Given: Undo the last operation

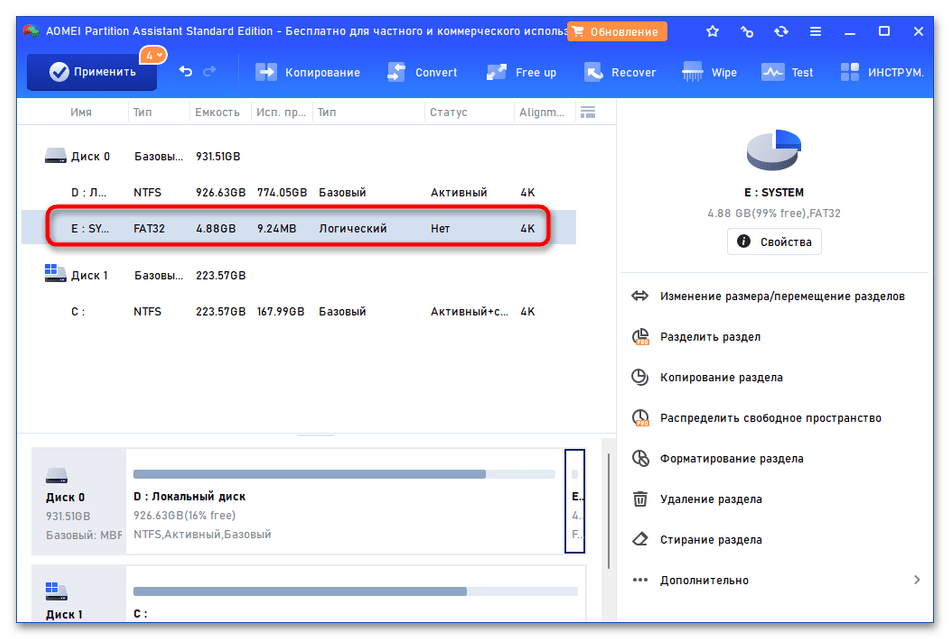Looking at the screenshot, I should pyautogui.click(x=185, y=71).
